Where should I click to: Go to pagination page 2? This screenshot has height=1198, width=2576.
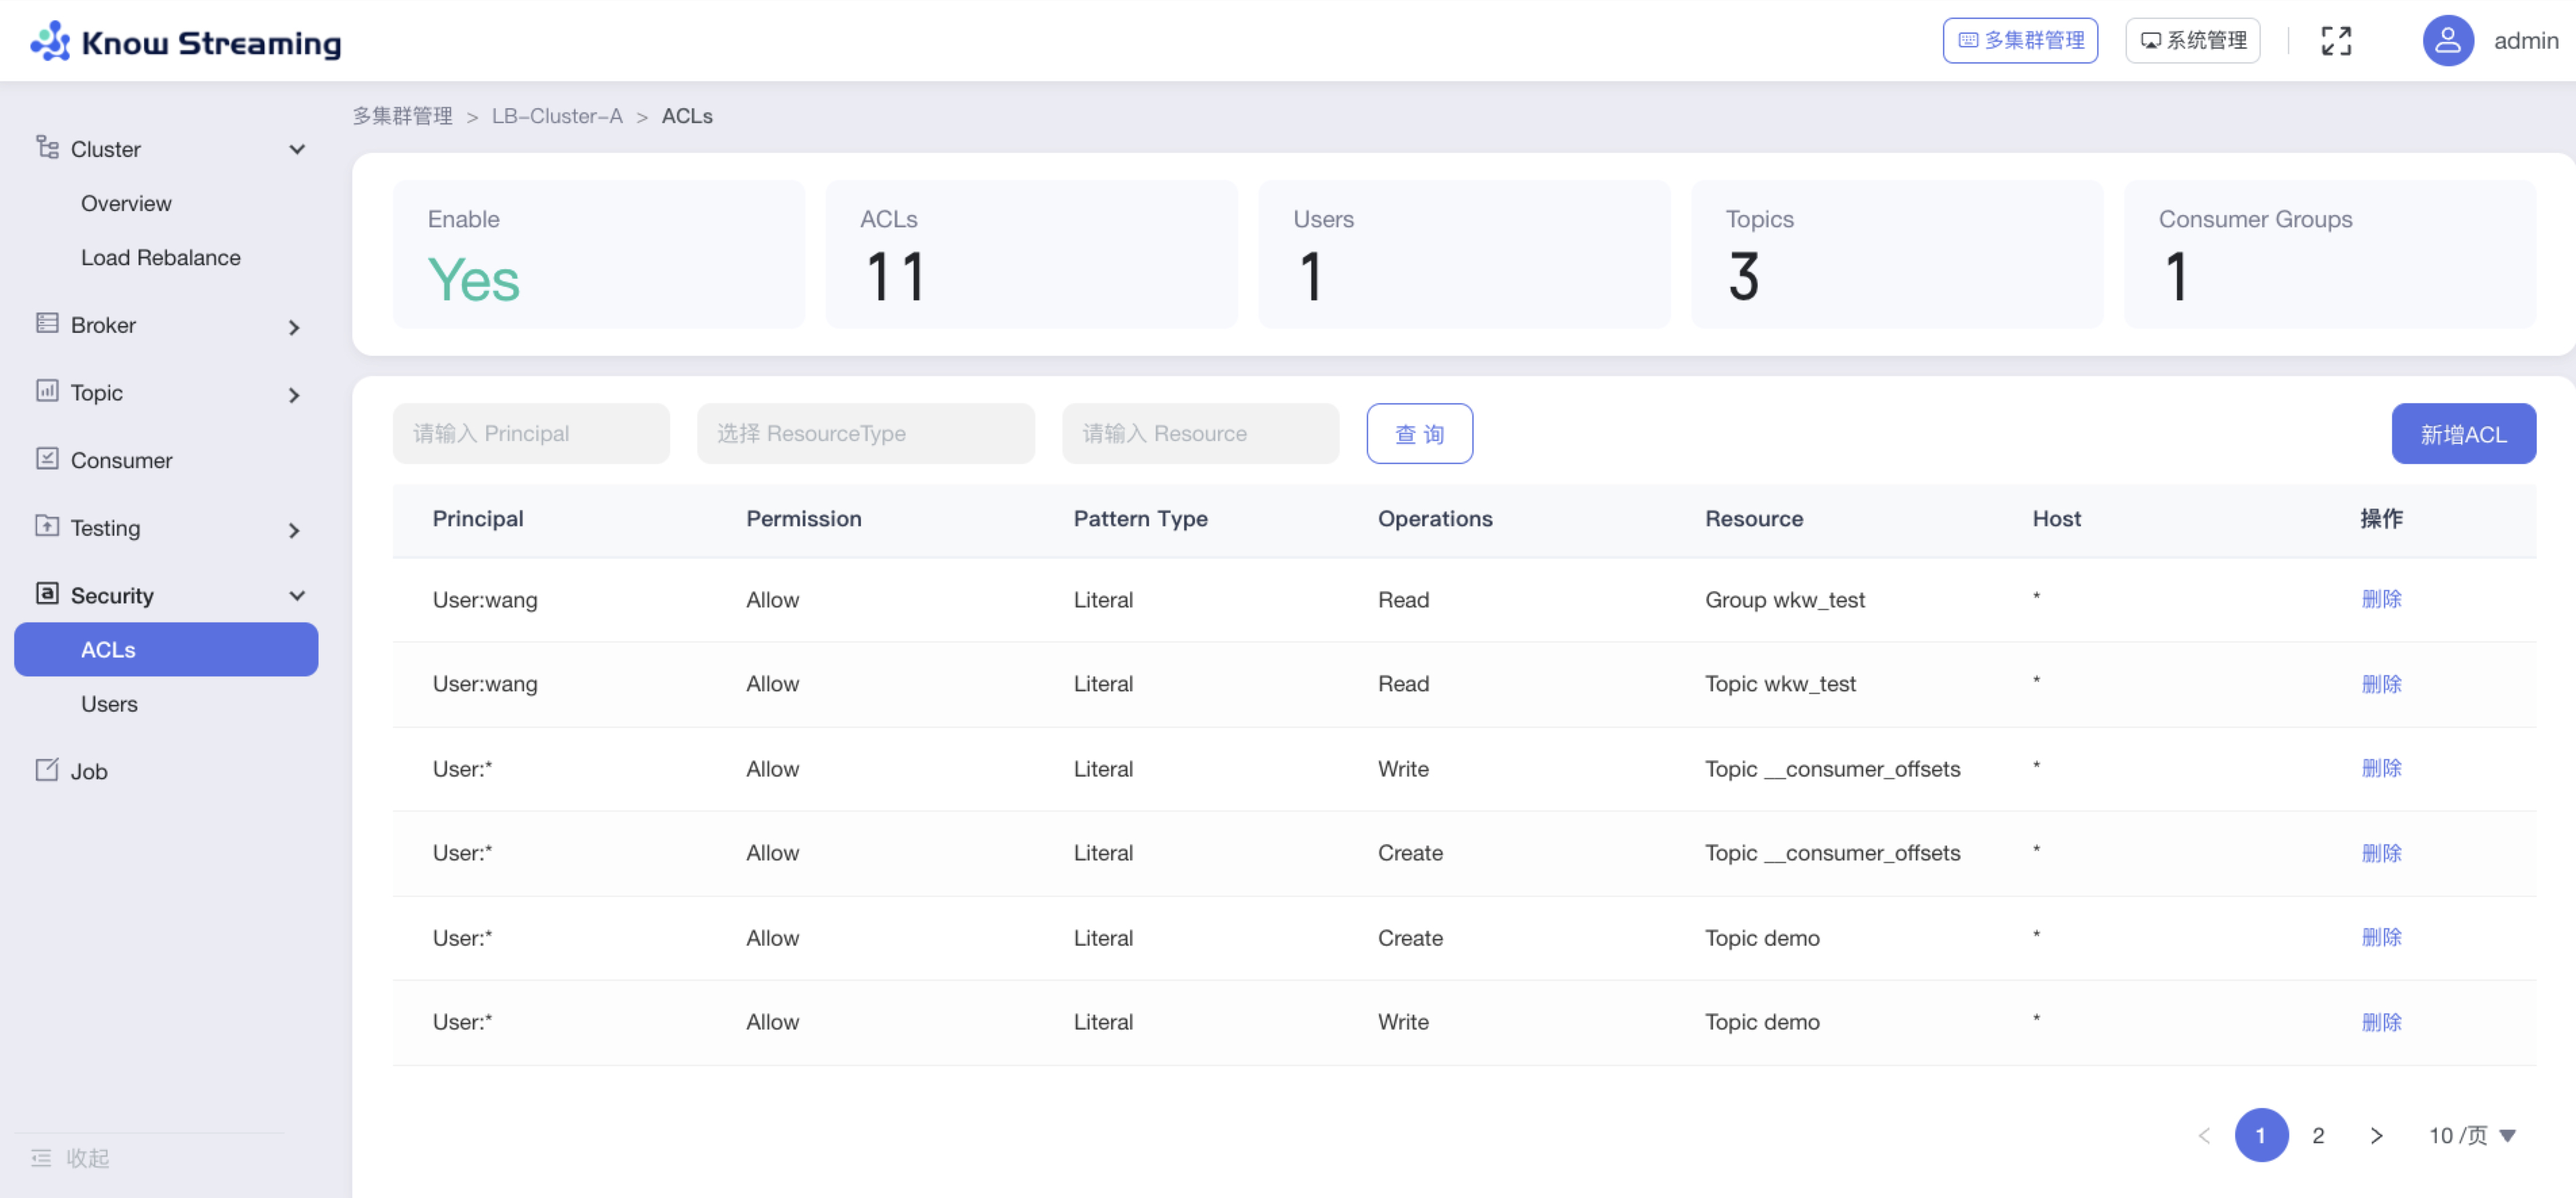[x=2317, y=1135]
